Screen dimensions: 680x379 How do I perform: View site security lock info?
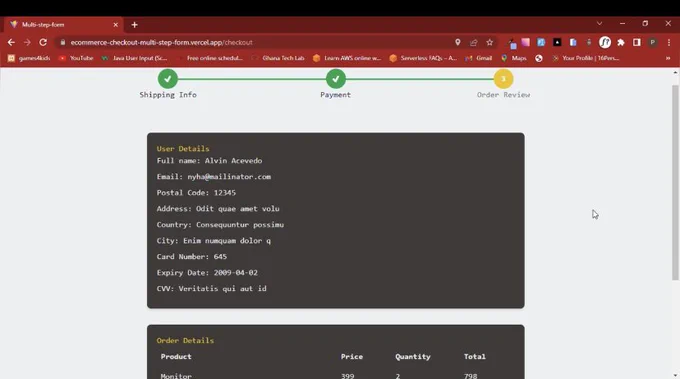[63, 42]
